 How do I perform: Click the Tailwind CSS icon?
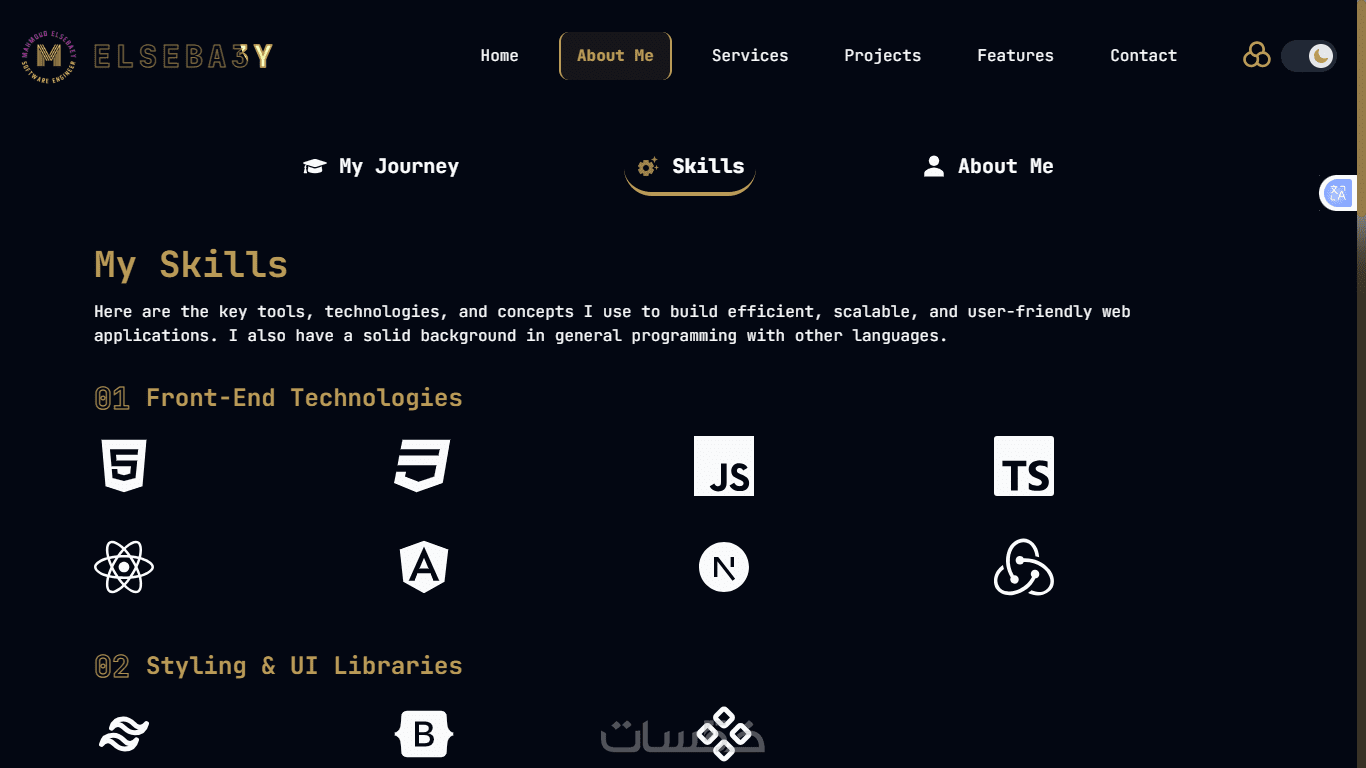coord(124,735)
